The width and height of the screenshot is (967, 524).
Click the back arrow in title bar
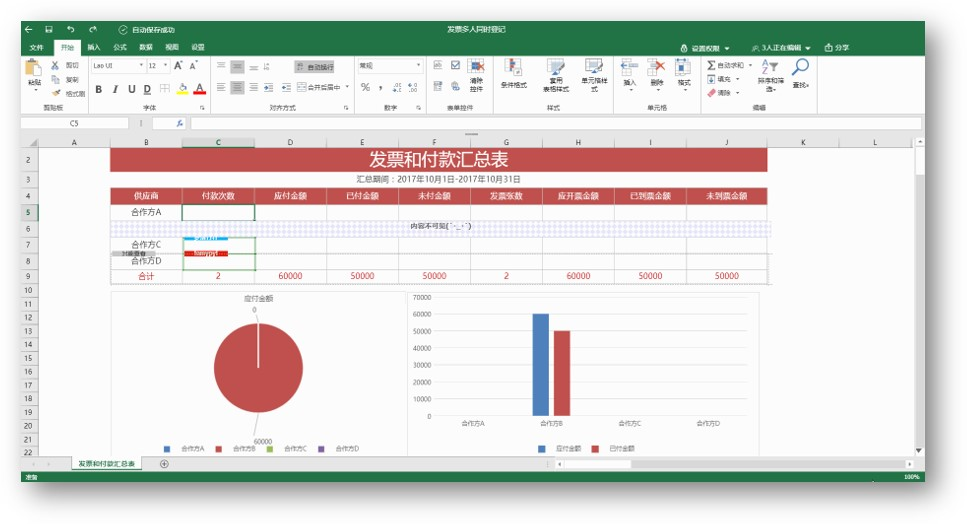[28, 29]
